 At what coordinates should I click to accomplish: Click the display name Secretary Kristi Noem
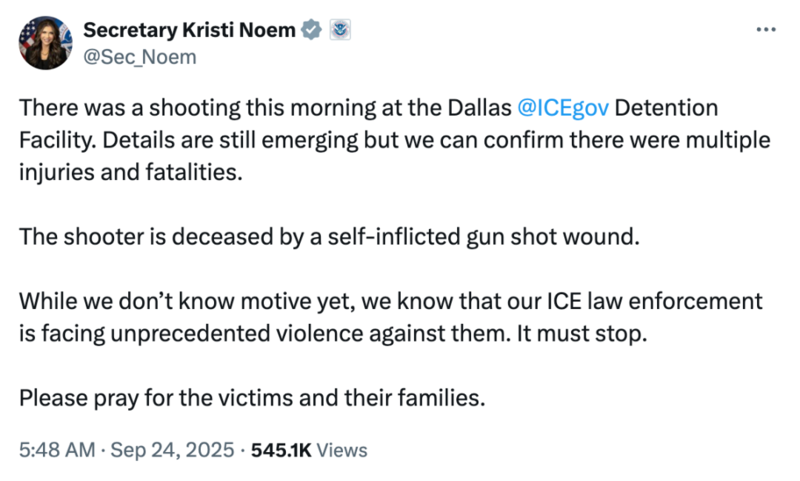(189, 30)
